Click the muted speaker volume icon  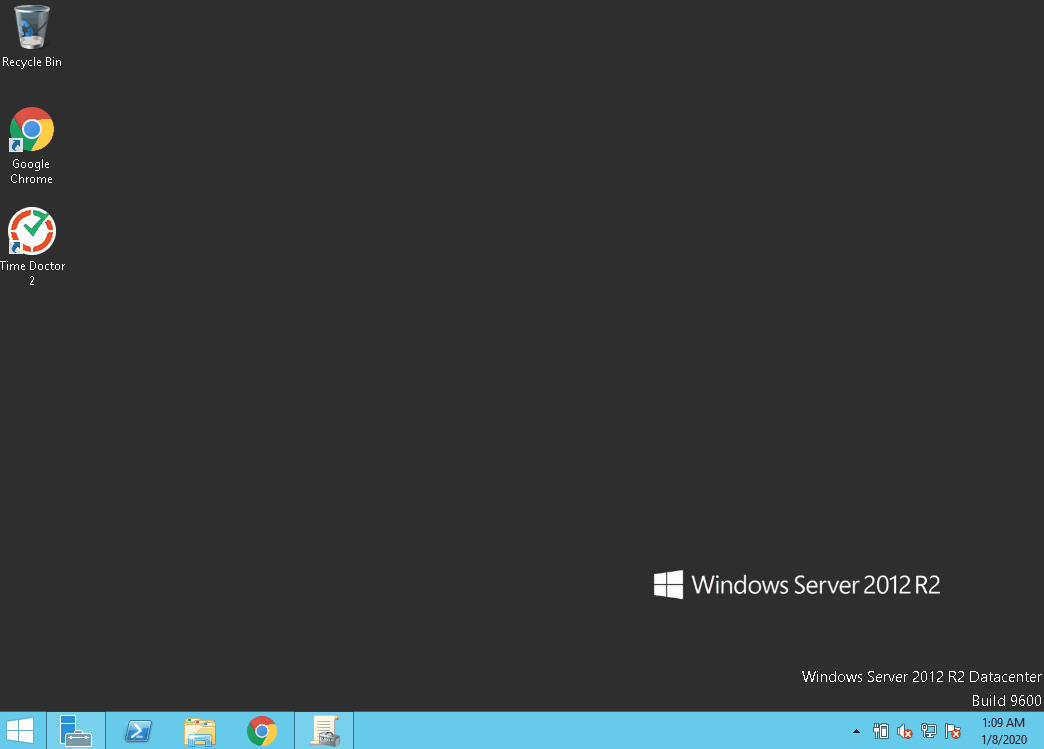click(x=904, y=732)
